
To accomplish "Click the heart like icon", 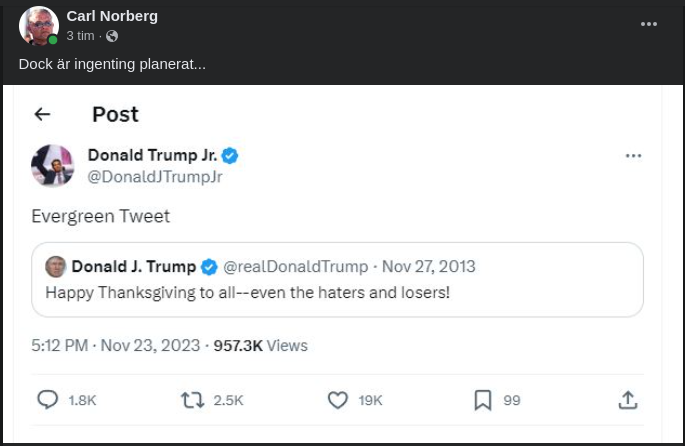I will tap(338, 400).
